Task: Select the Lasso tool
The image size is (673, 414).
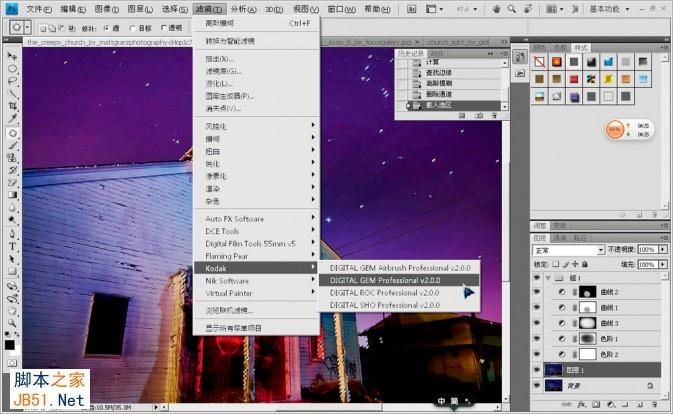Action: pos(12,81)
